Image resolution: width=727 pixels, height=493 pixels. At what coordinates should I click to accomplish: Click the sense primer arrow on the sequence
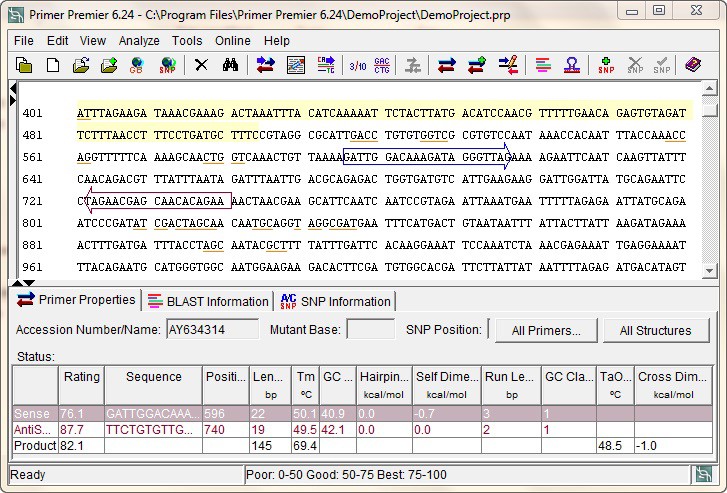(x=427, y=157)
